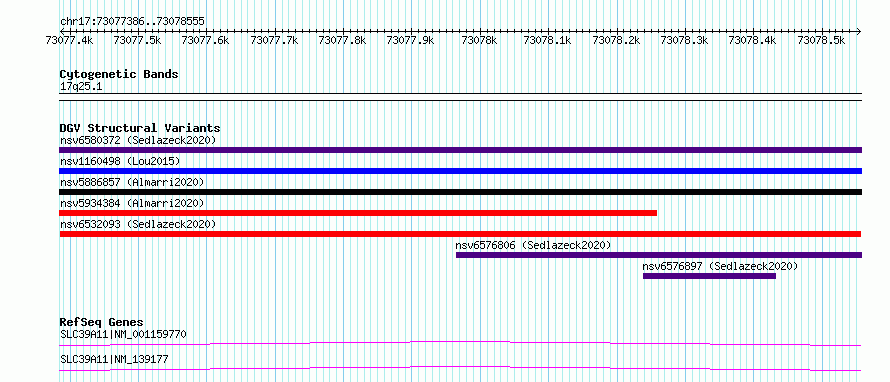This screenshot has height=382, width=890.
Task: Open the SLC39A11|NM_139177 gene label
Action: 114,359
